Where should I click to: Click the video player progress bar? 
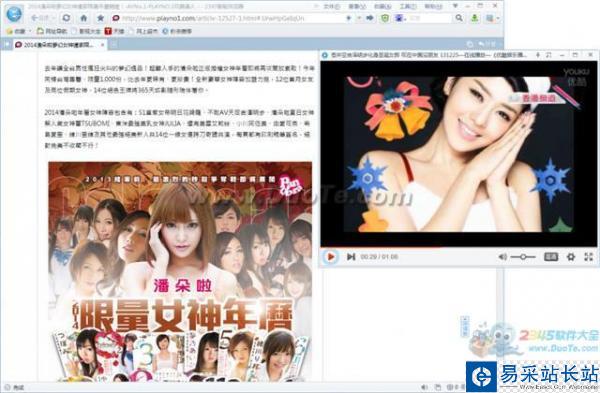pyautogui.click(x=458, y=248)
